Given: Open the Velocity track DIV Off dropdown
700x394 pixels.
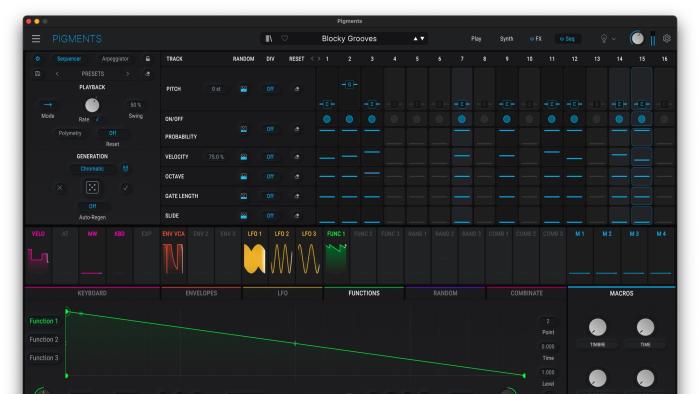Looking at the screenshot, I should [x=270, y=157].
